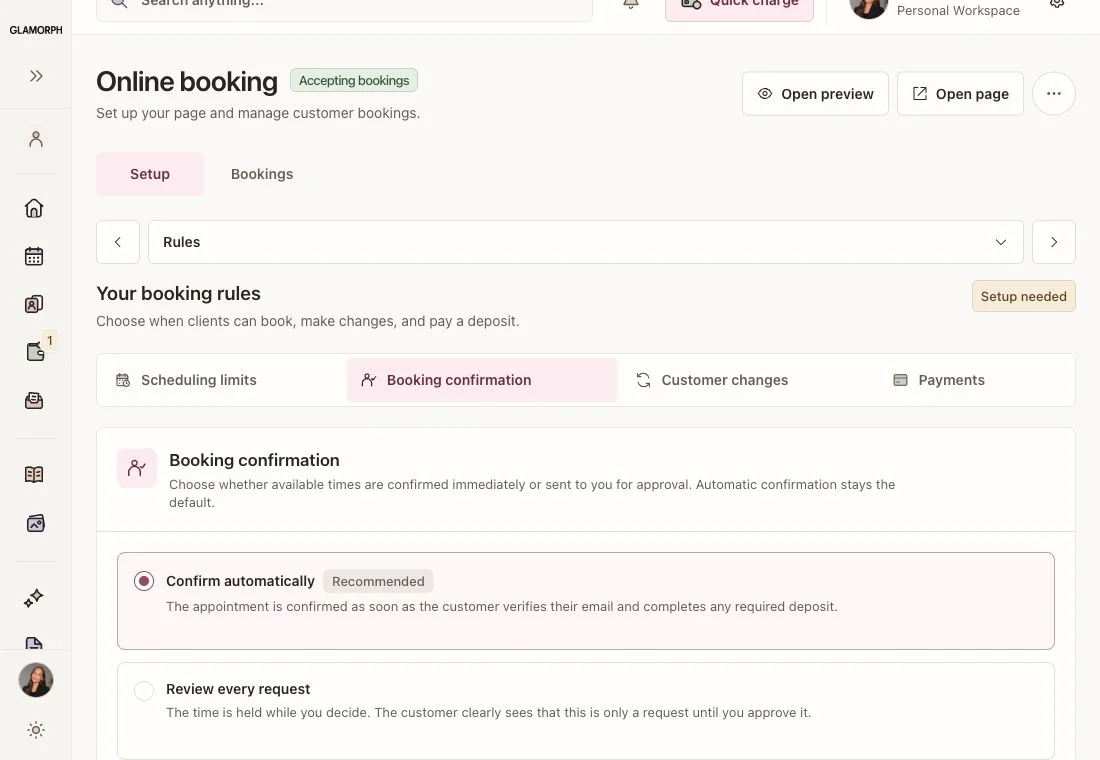The height and width of the screenshot is (760, 1100).
Task: Go to previous setup section arrow
Action: click(x=118, y=242)
